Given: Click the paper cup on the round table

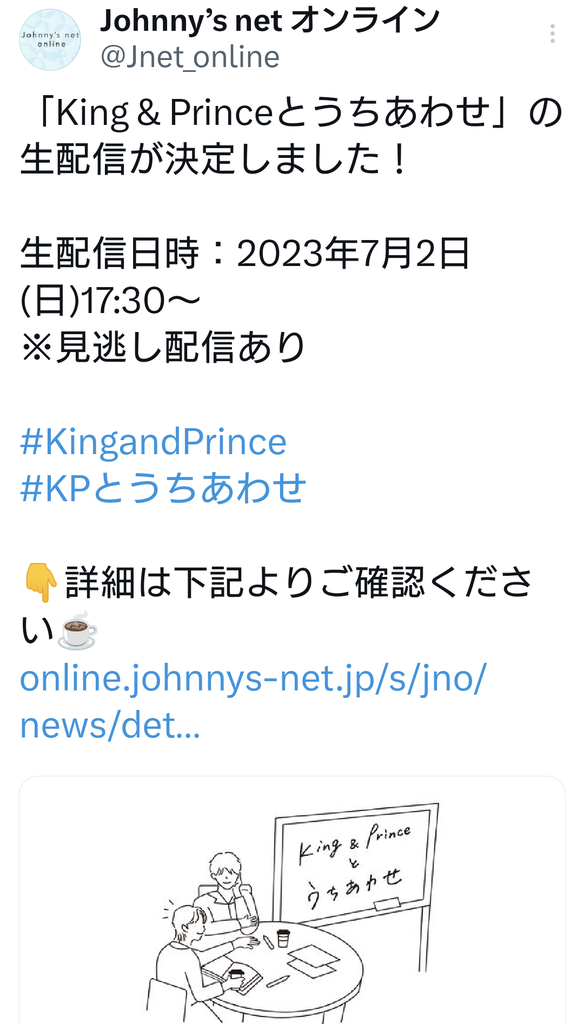Looking at the screenshot, I should [x=283, y=936].
